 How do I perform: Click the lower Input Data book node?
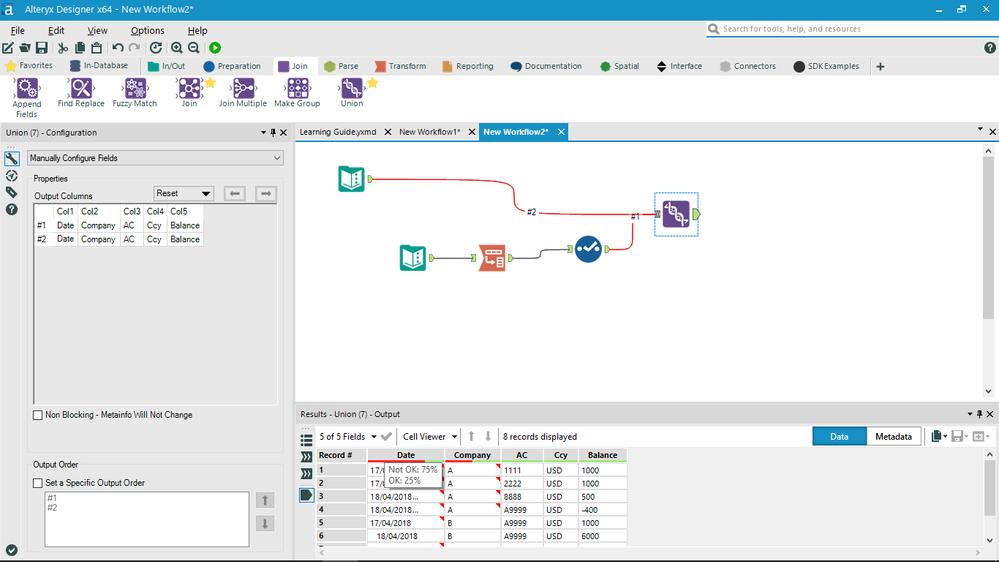pyautogui.click(x=413, y=258)
